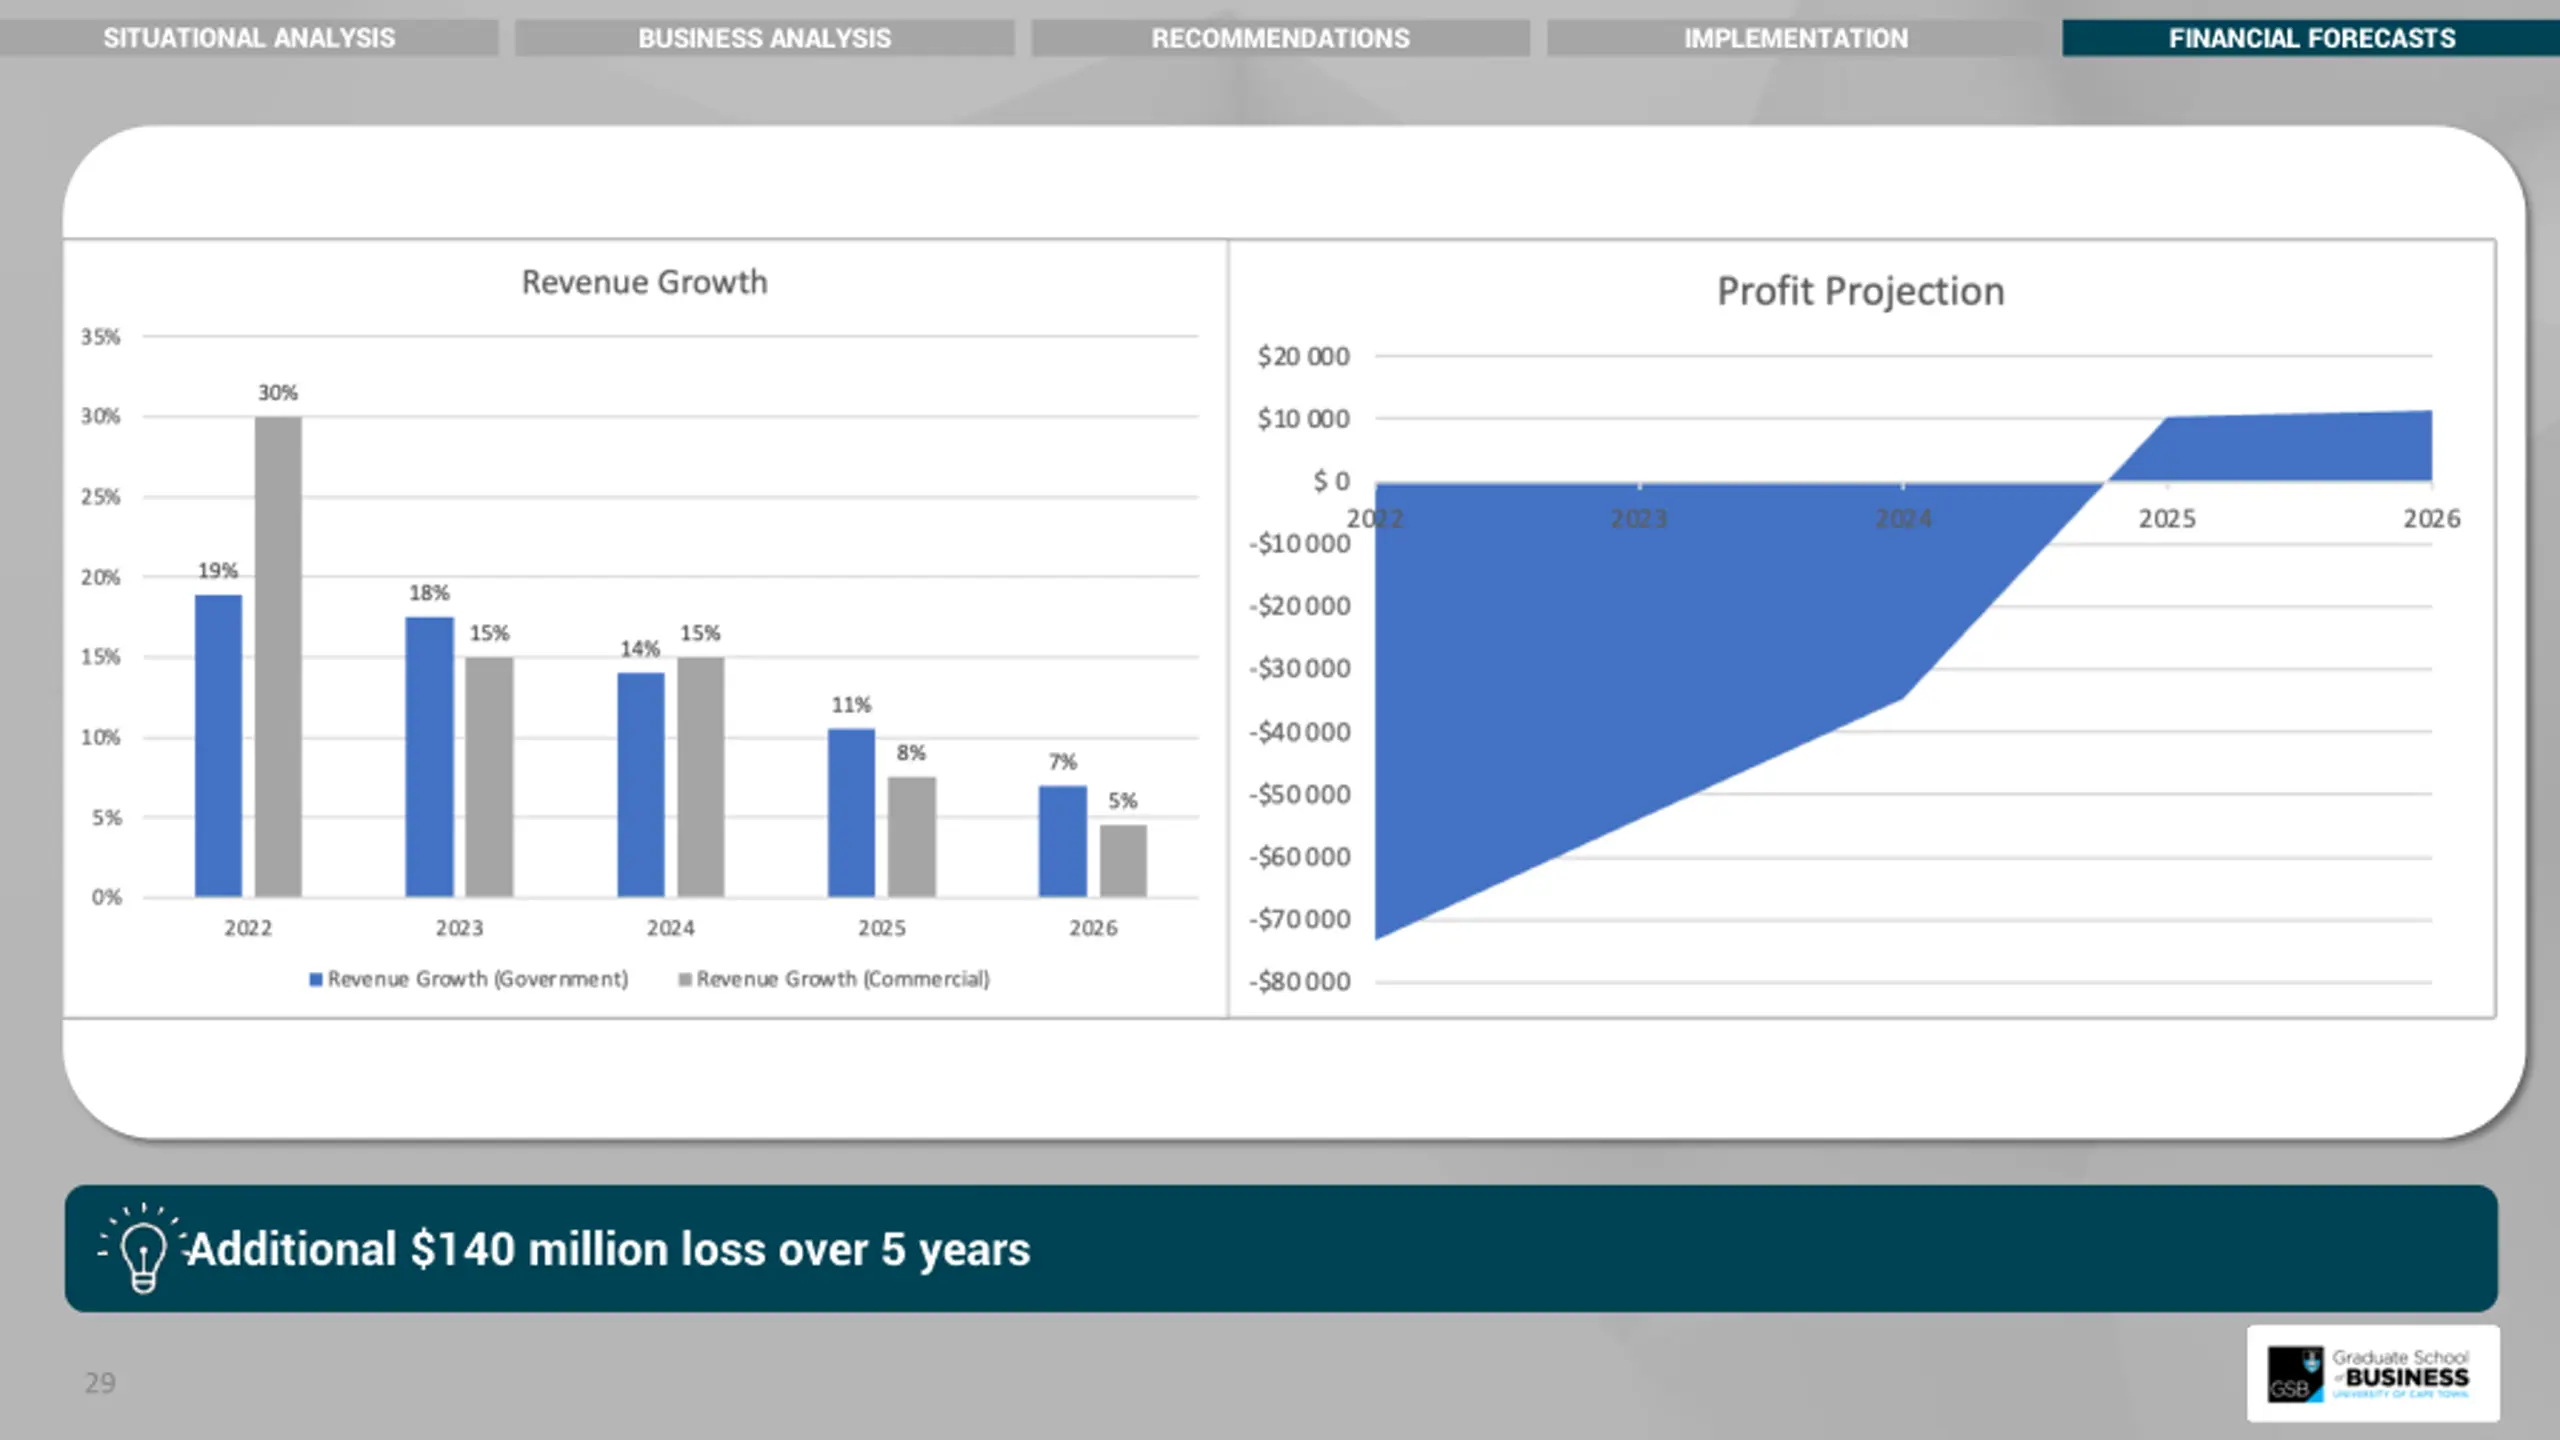The image size is (2560, 1440).
Task: Select the Financial Forecasts tab
Action: click(x=2311, y=38)
